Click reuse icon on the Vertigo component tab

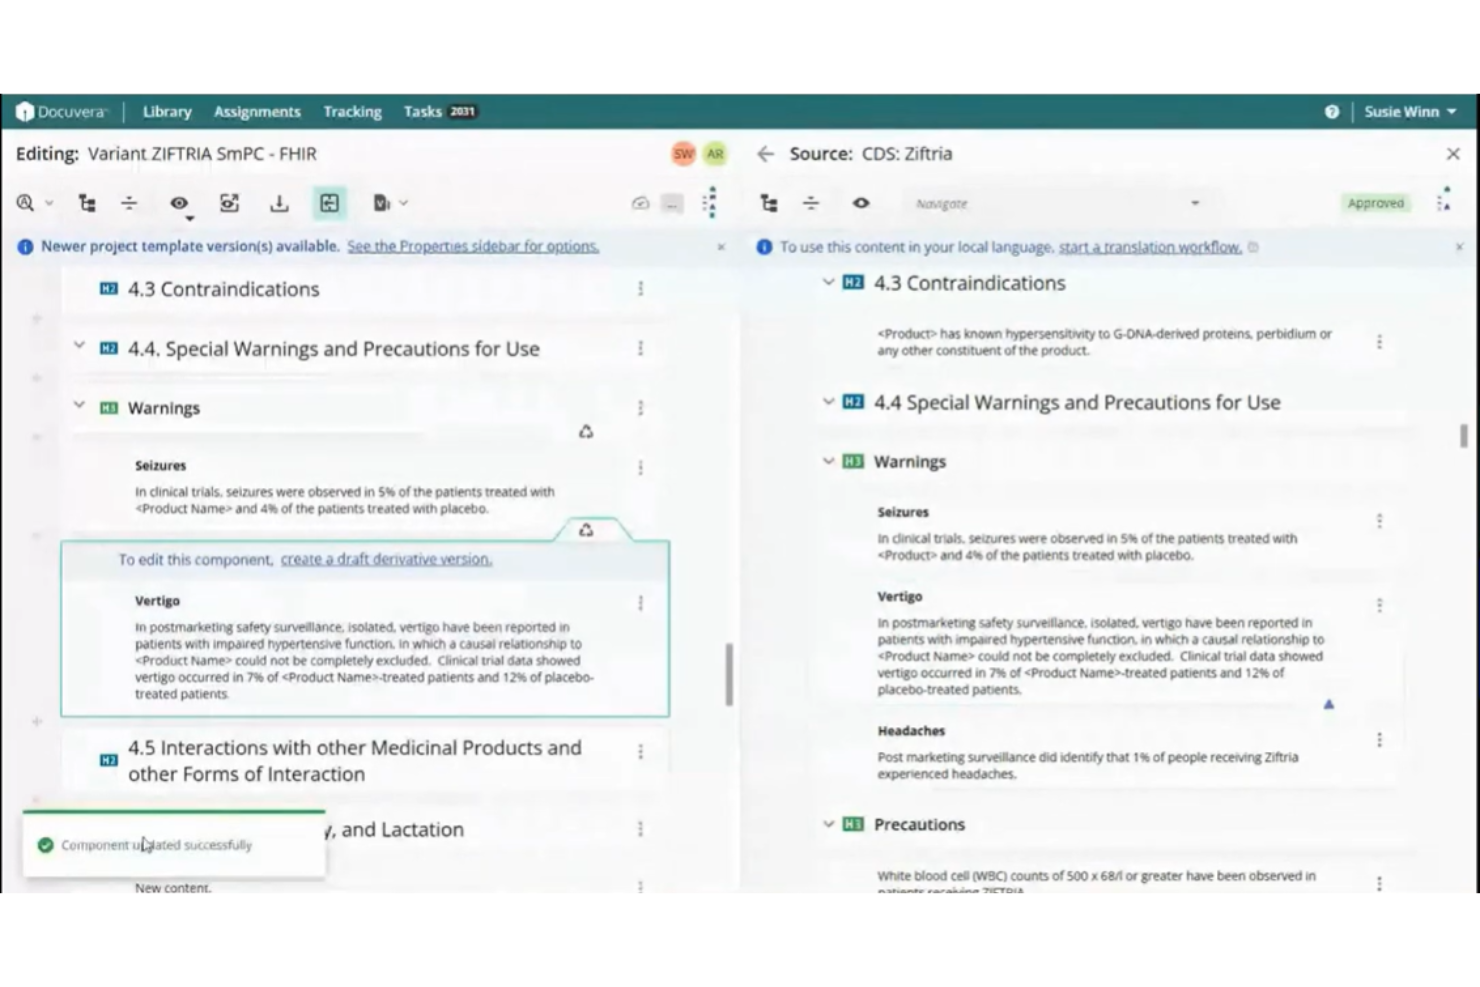pos(586,530)
